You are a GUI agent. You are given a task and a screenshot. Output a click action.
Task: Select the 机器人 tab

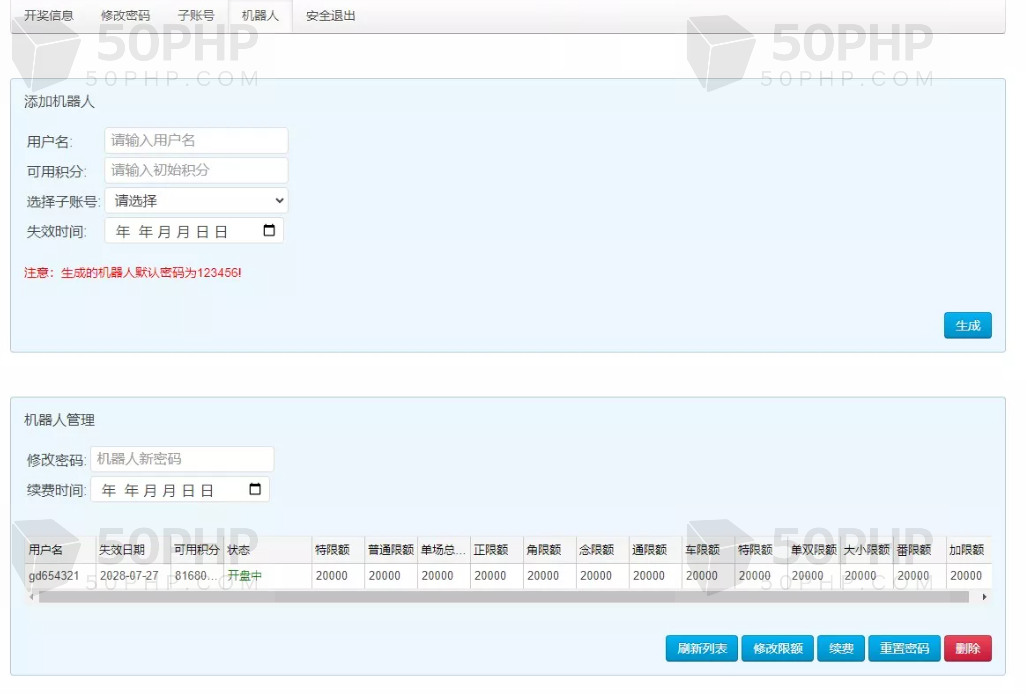(x=260, y=16)
